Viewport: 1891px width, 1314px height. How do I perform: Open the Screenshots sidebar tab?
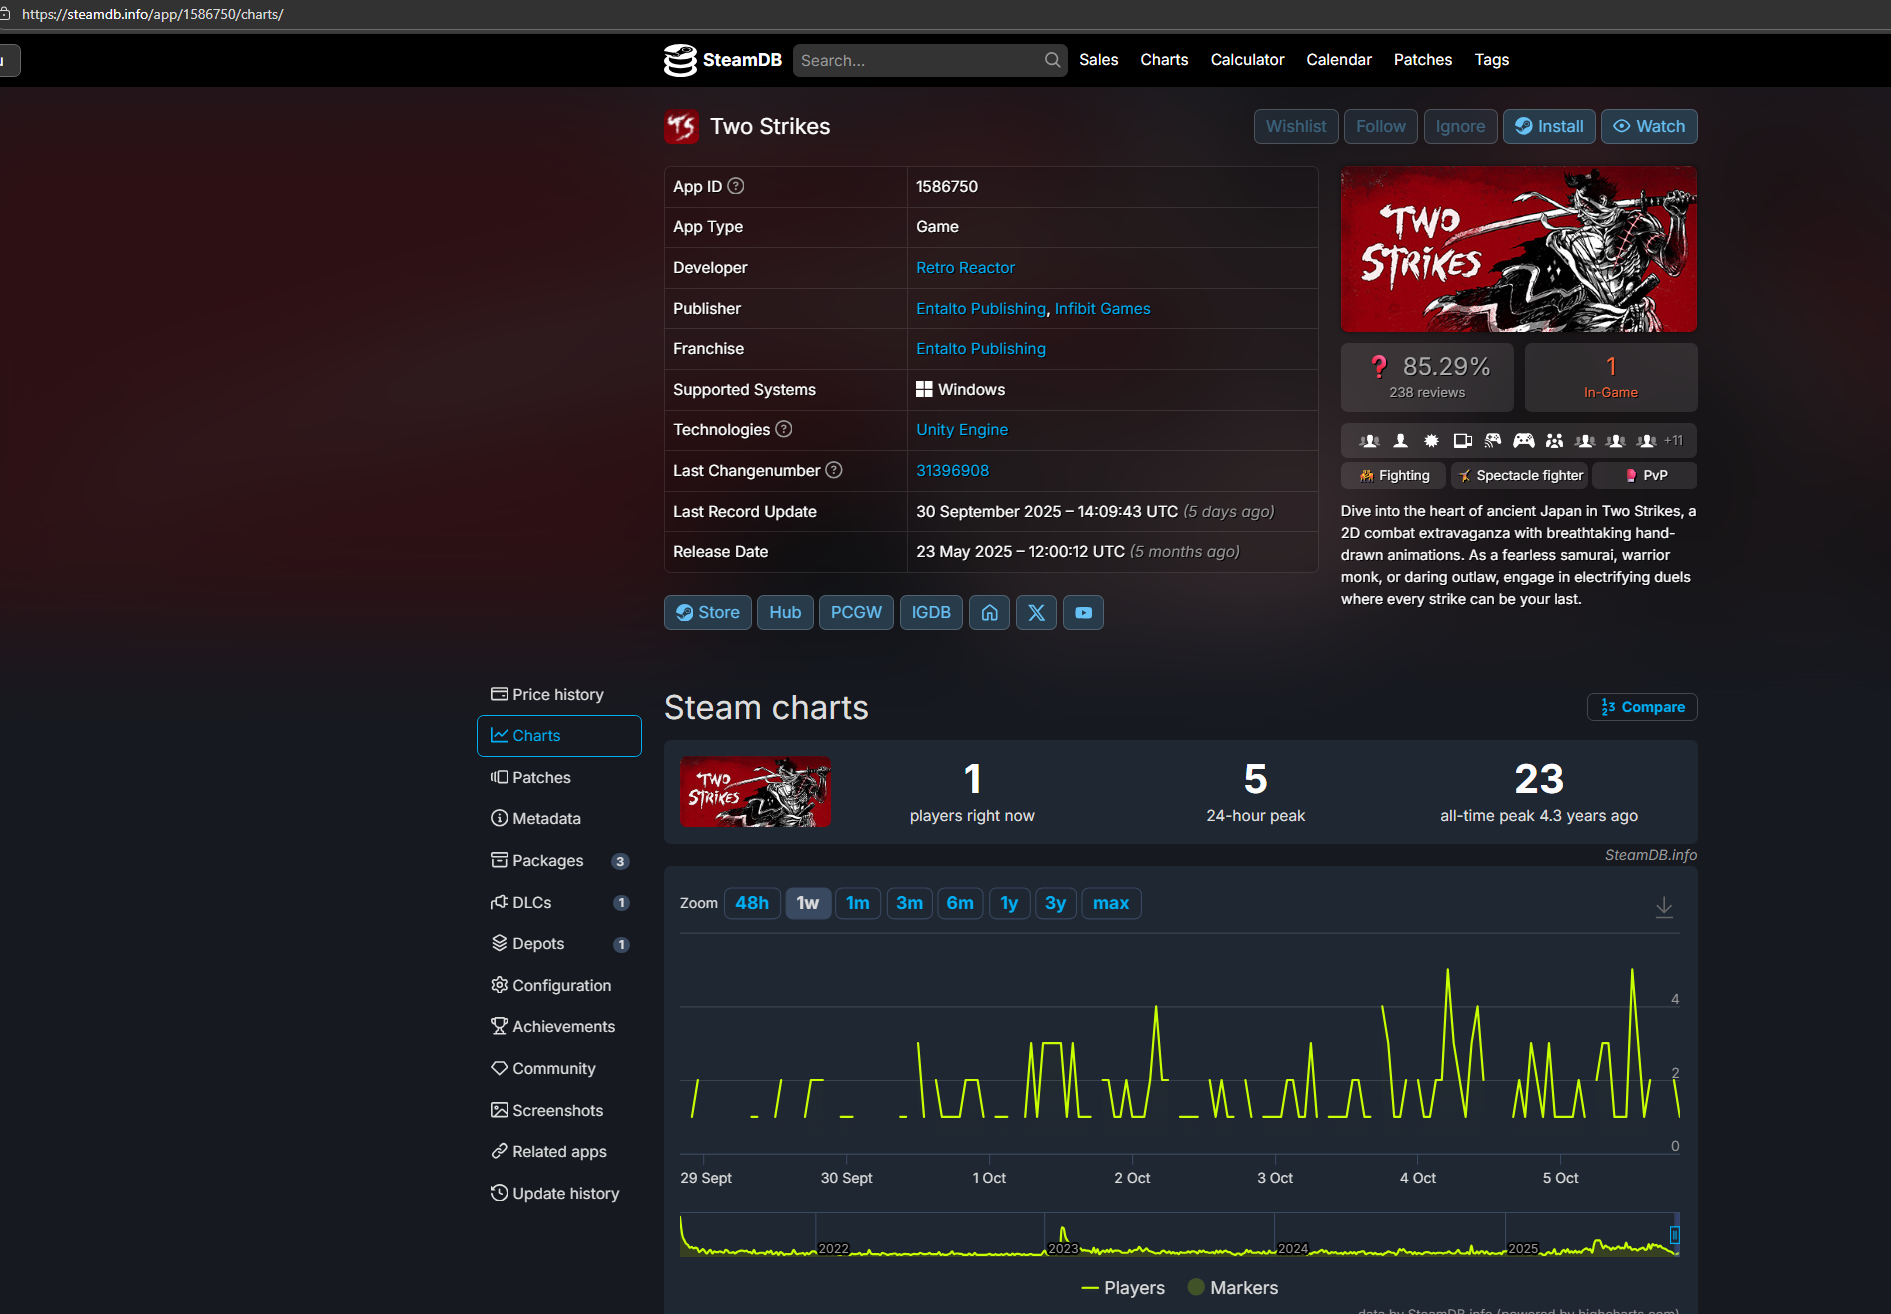(x=559, y=1110)
